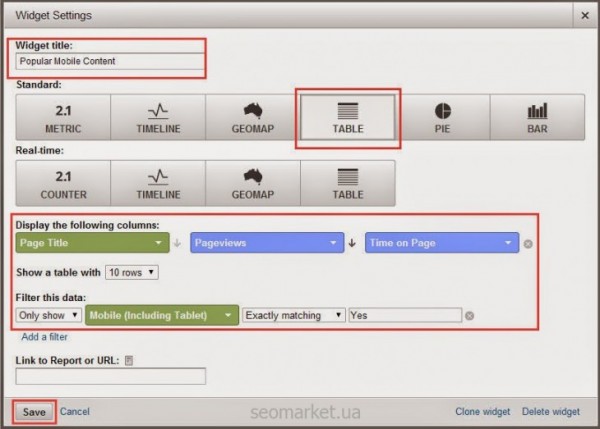Click the Add a filter link

click(x=44, y=337)
